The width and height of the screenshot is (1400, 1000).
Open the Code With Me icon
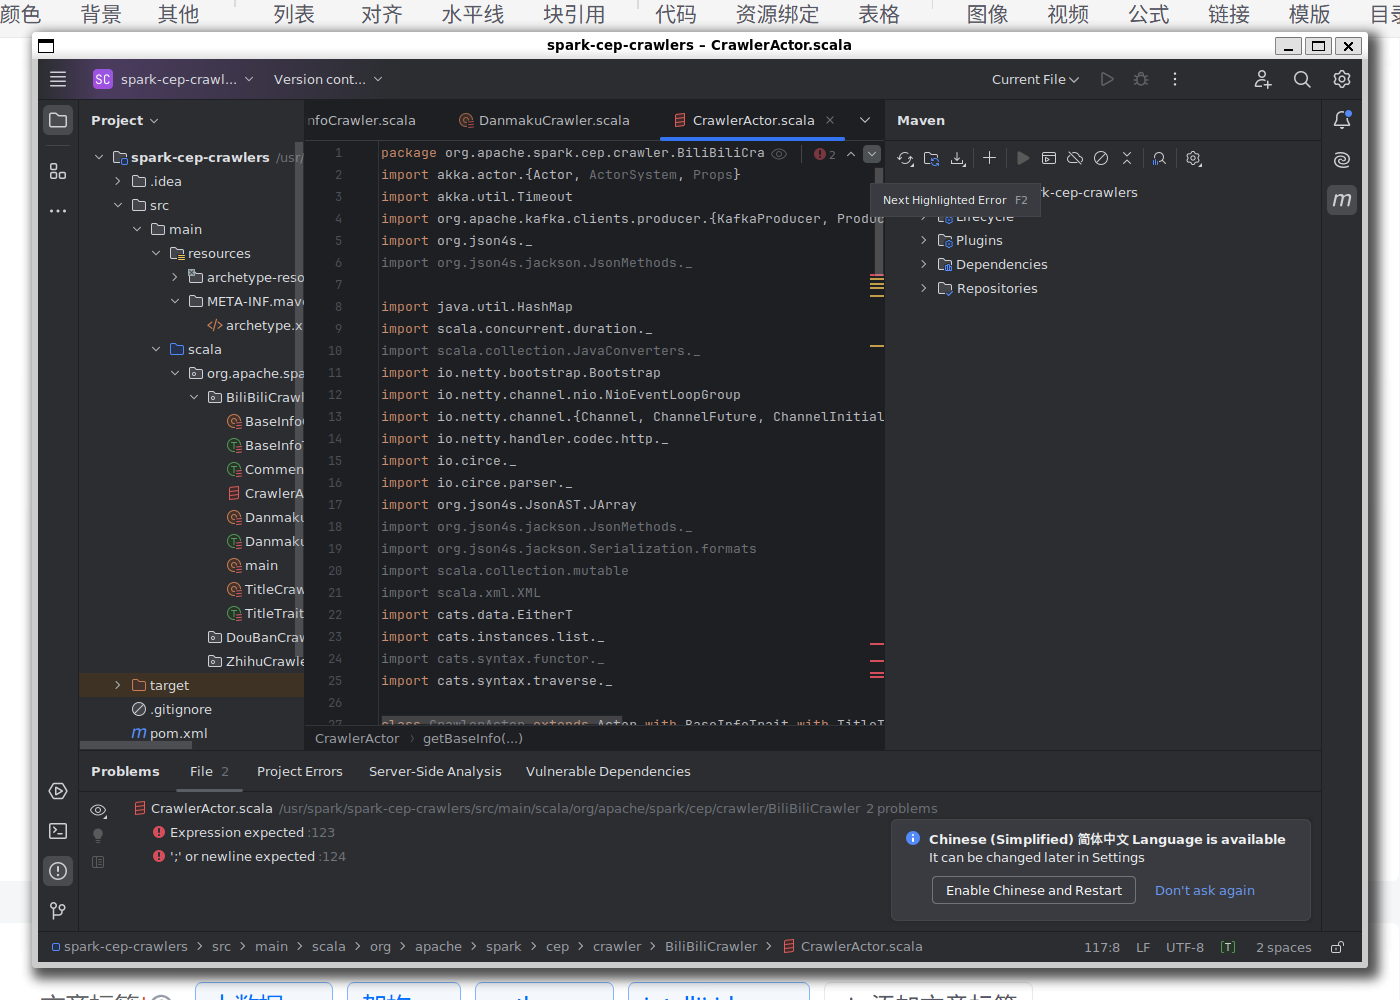pos(1263,79)
